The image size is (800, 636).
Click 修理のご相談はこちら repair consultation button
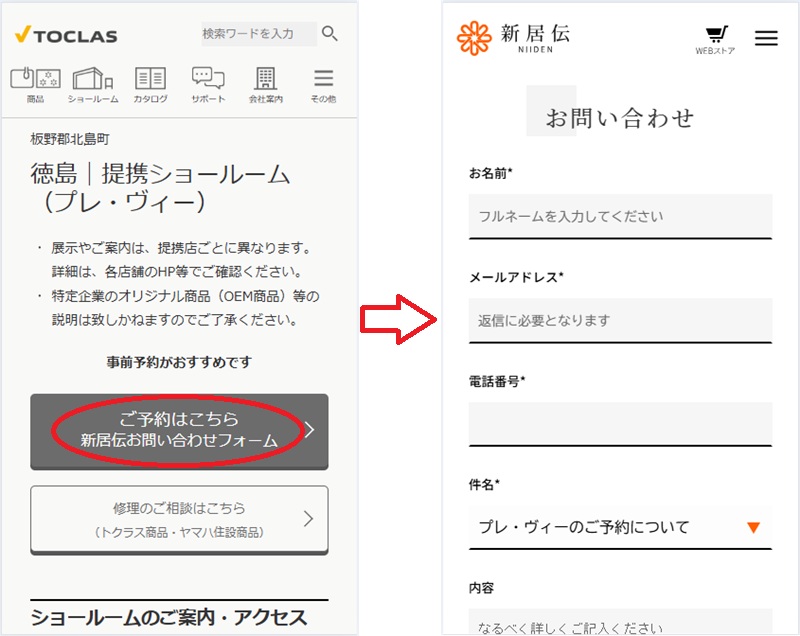pos(179,520)
